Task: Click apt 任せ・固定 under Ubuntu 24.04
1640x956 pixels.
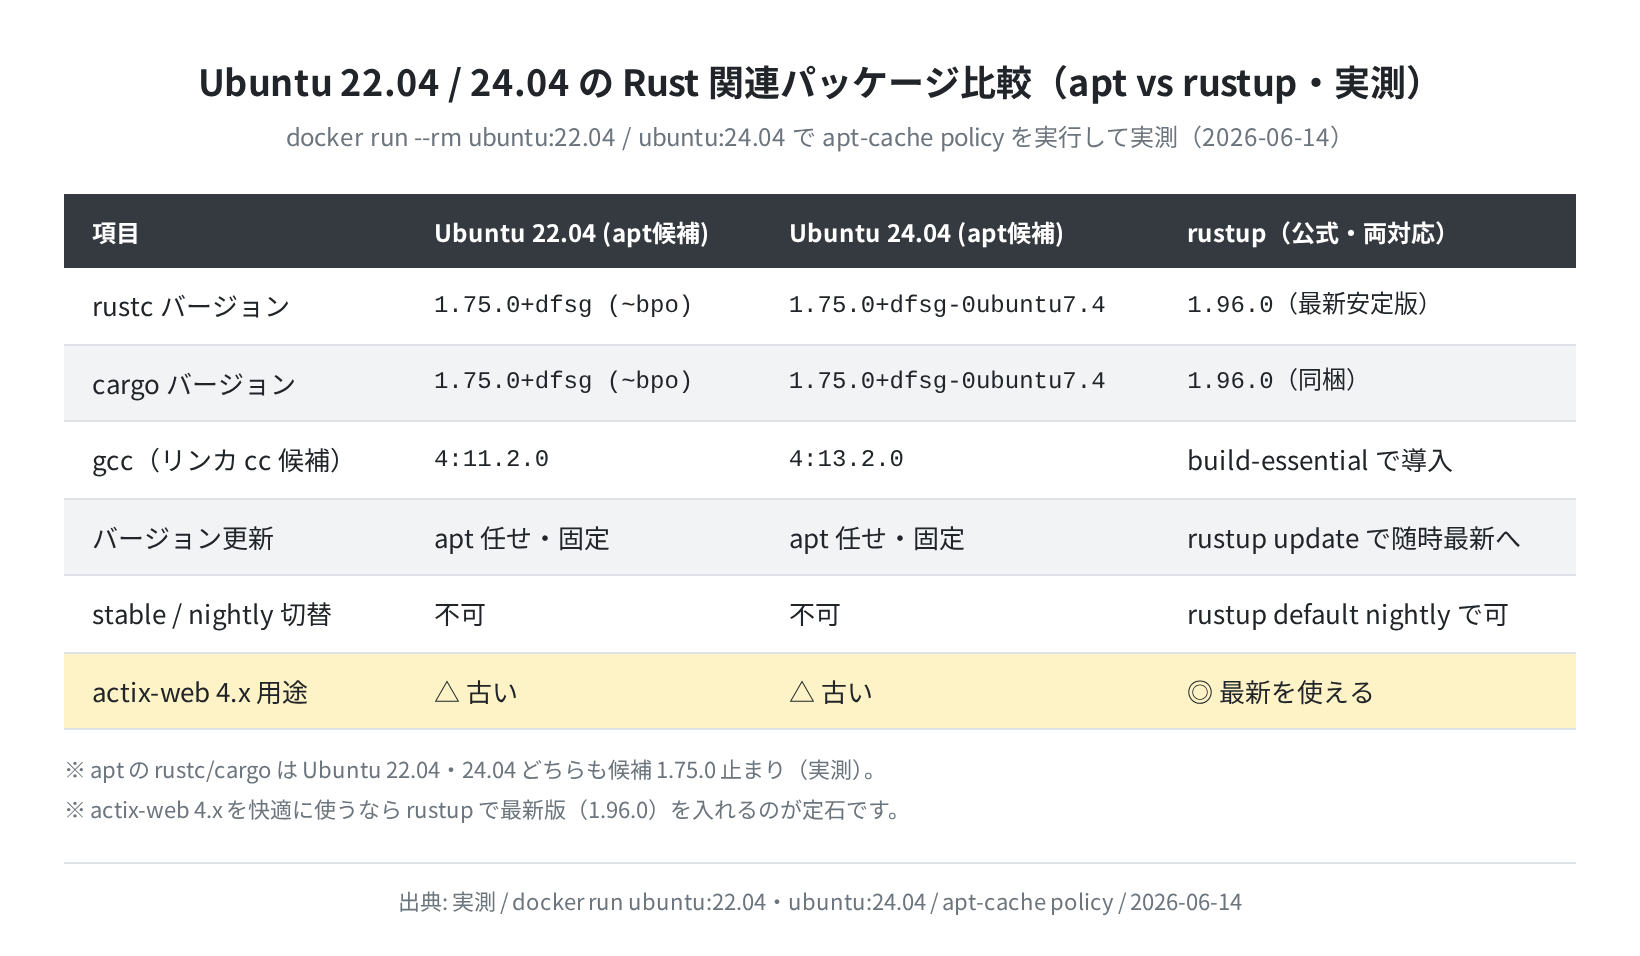Action: (877, 538)
